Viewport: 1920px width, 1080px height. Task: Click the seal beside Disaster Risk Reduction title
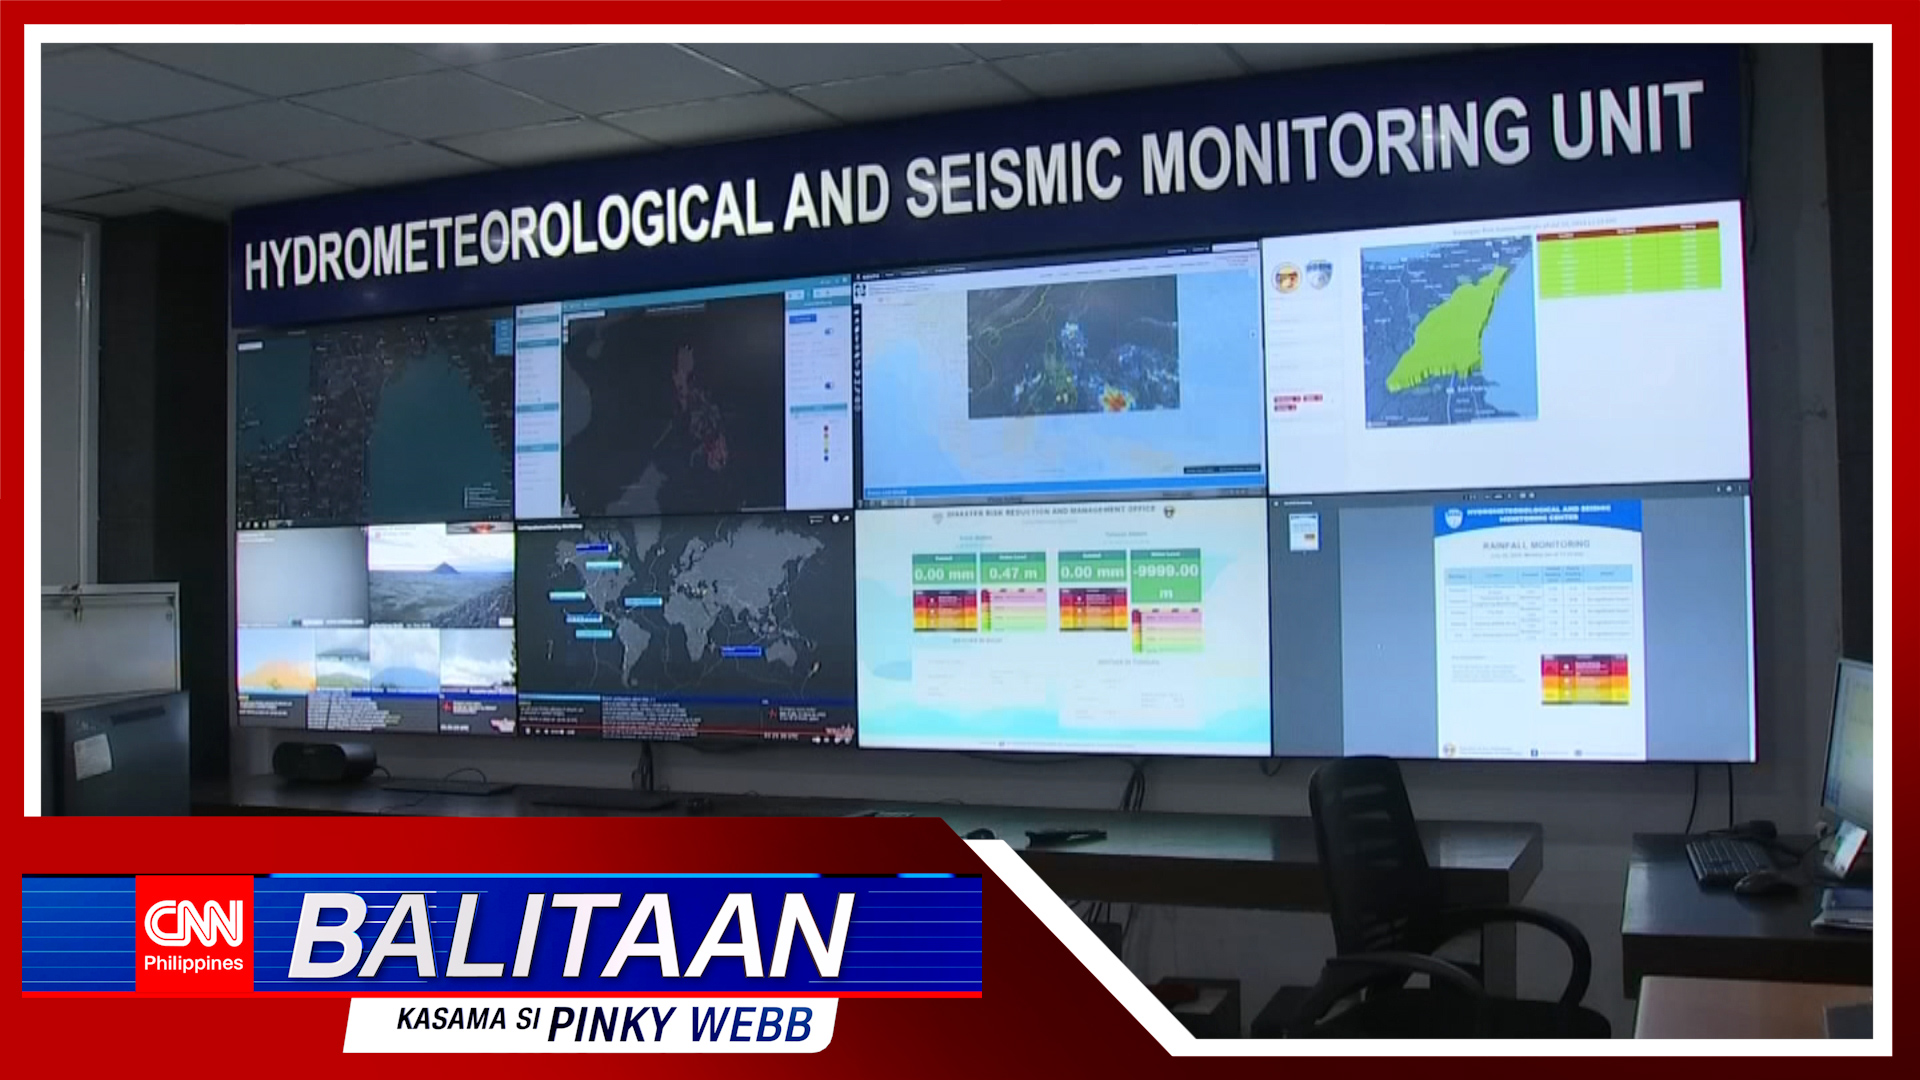click(x=1168, y=511)
